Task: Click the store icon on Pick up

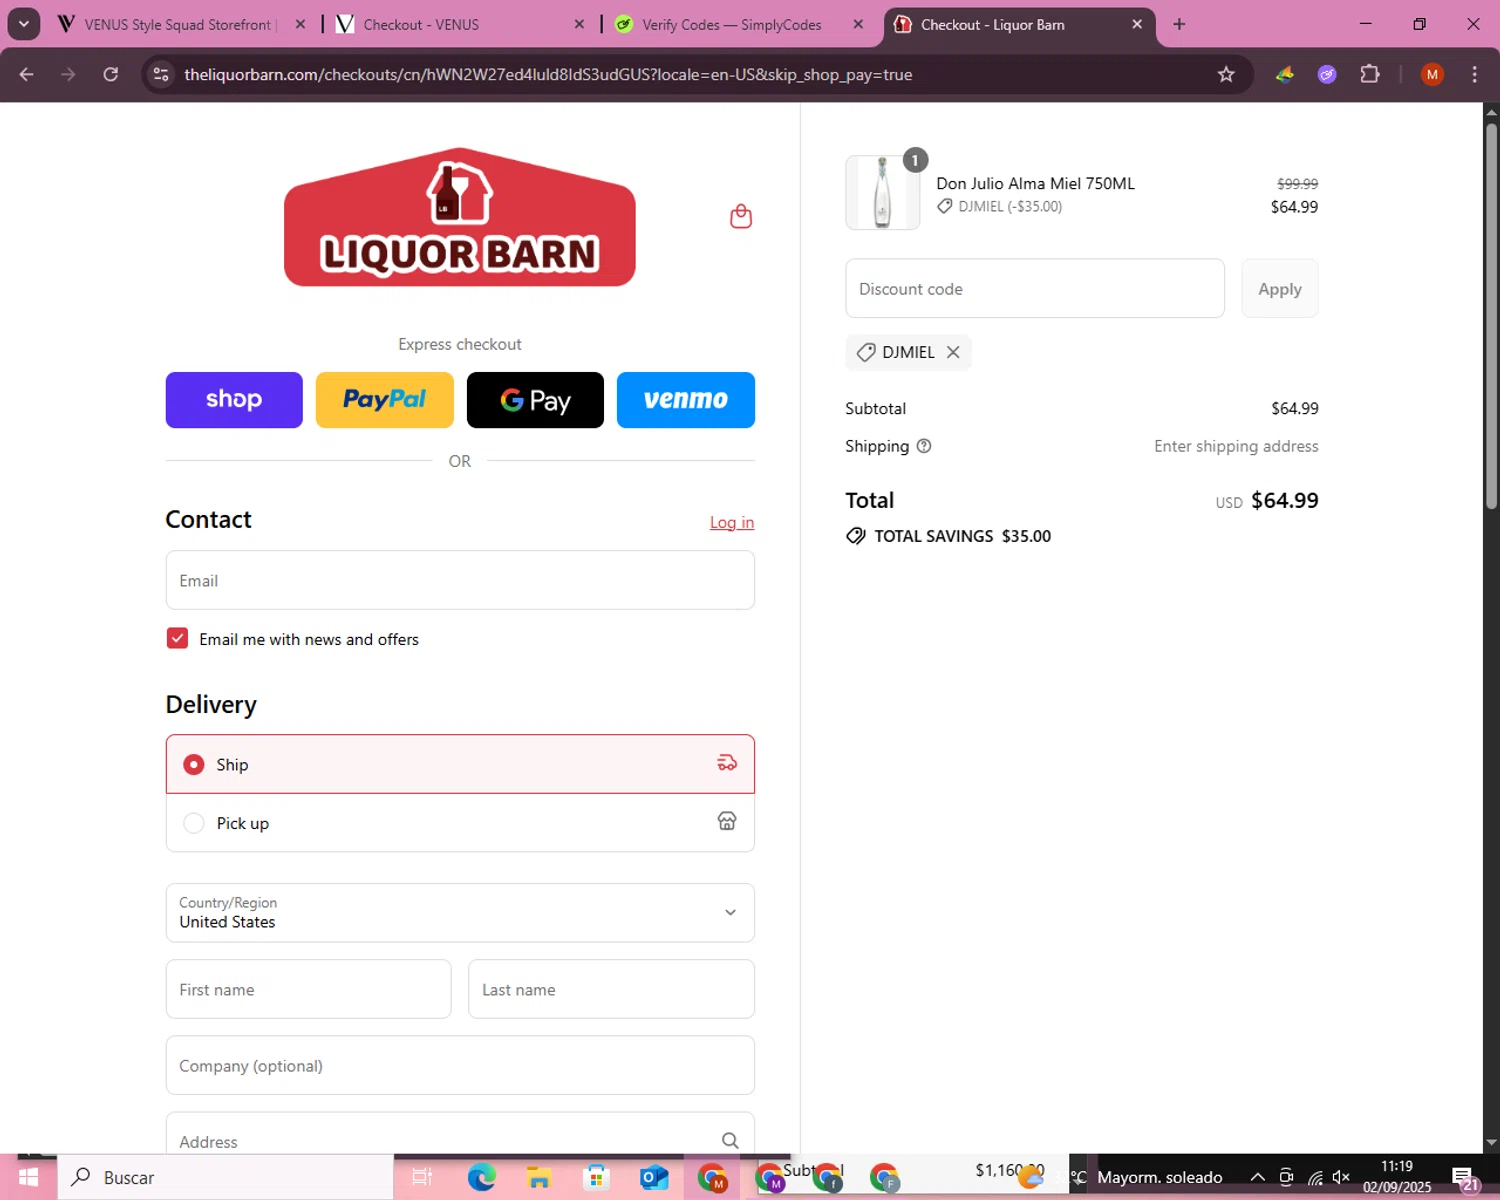Action: tap(727, 821)
